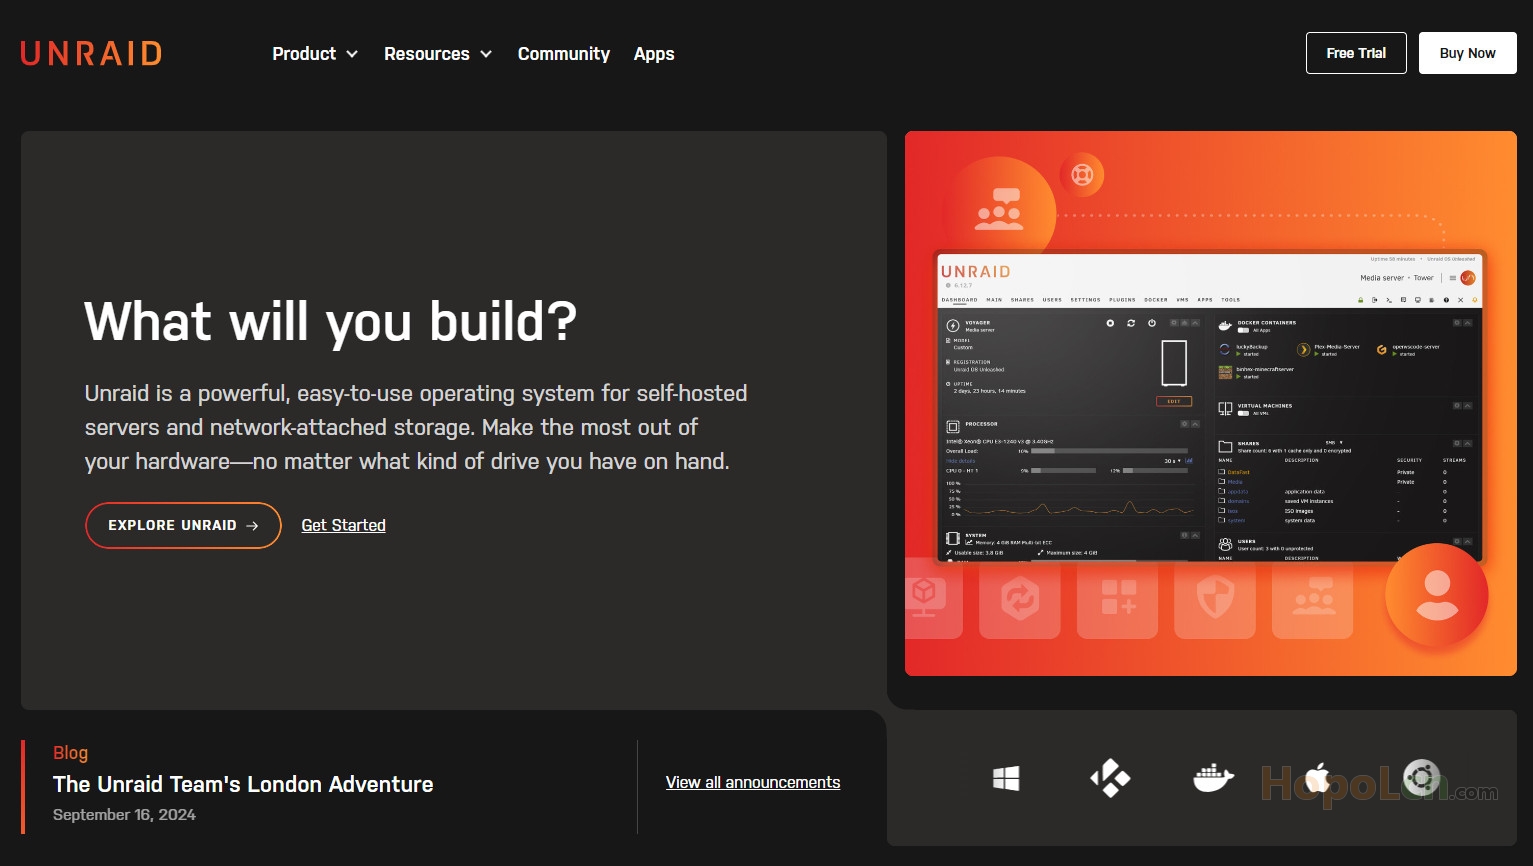
Task: Click the Ubuntu logo icon
Action: pyautogui.click(x=1421, y=778)
